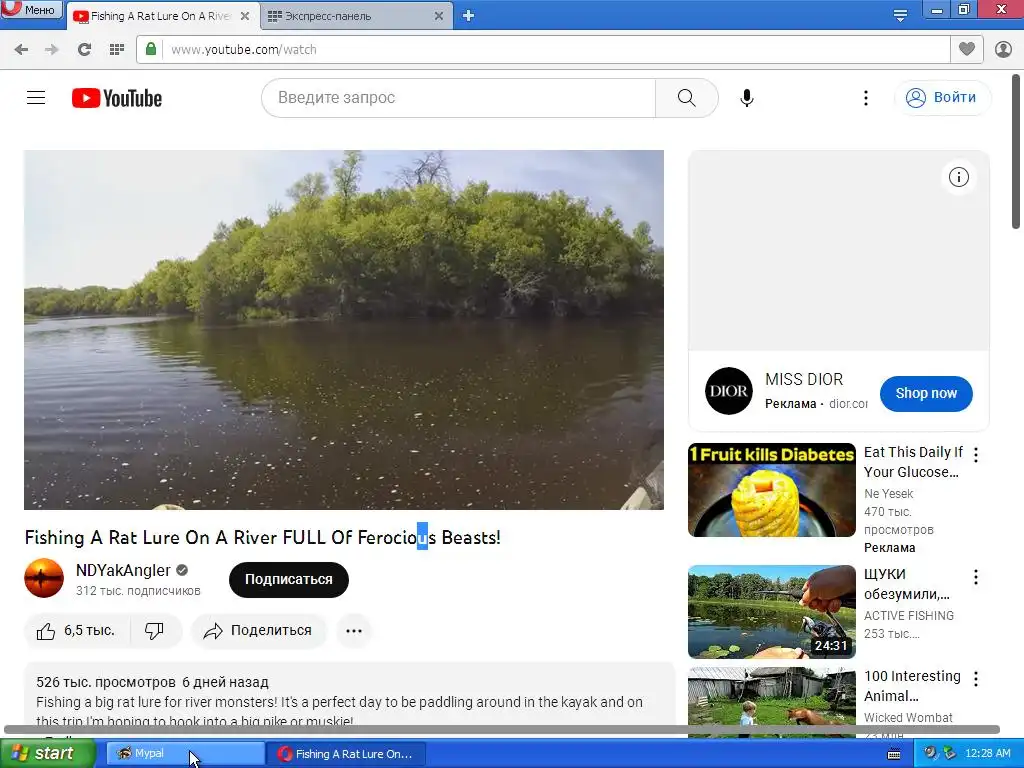The image size is (1024, 768).
Task: Bookmark the page with the heart icon
Action: click(x=967, y=49)
